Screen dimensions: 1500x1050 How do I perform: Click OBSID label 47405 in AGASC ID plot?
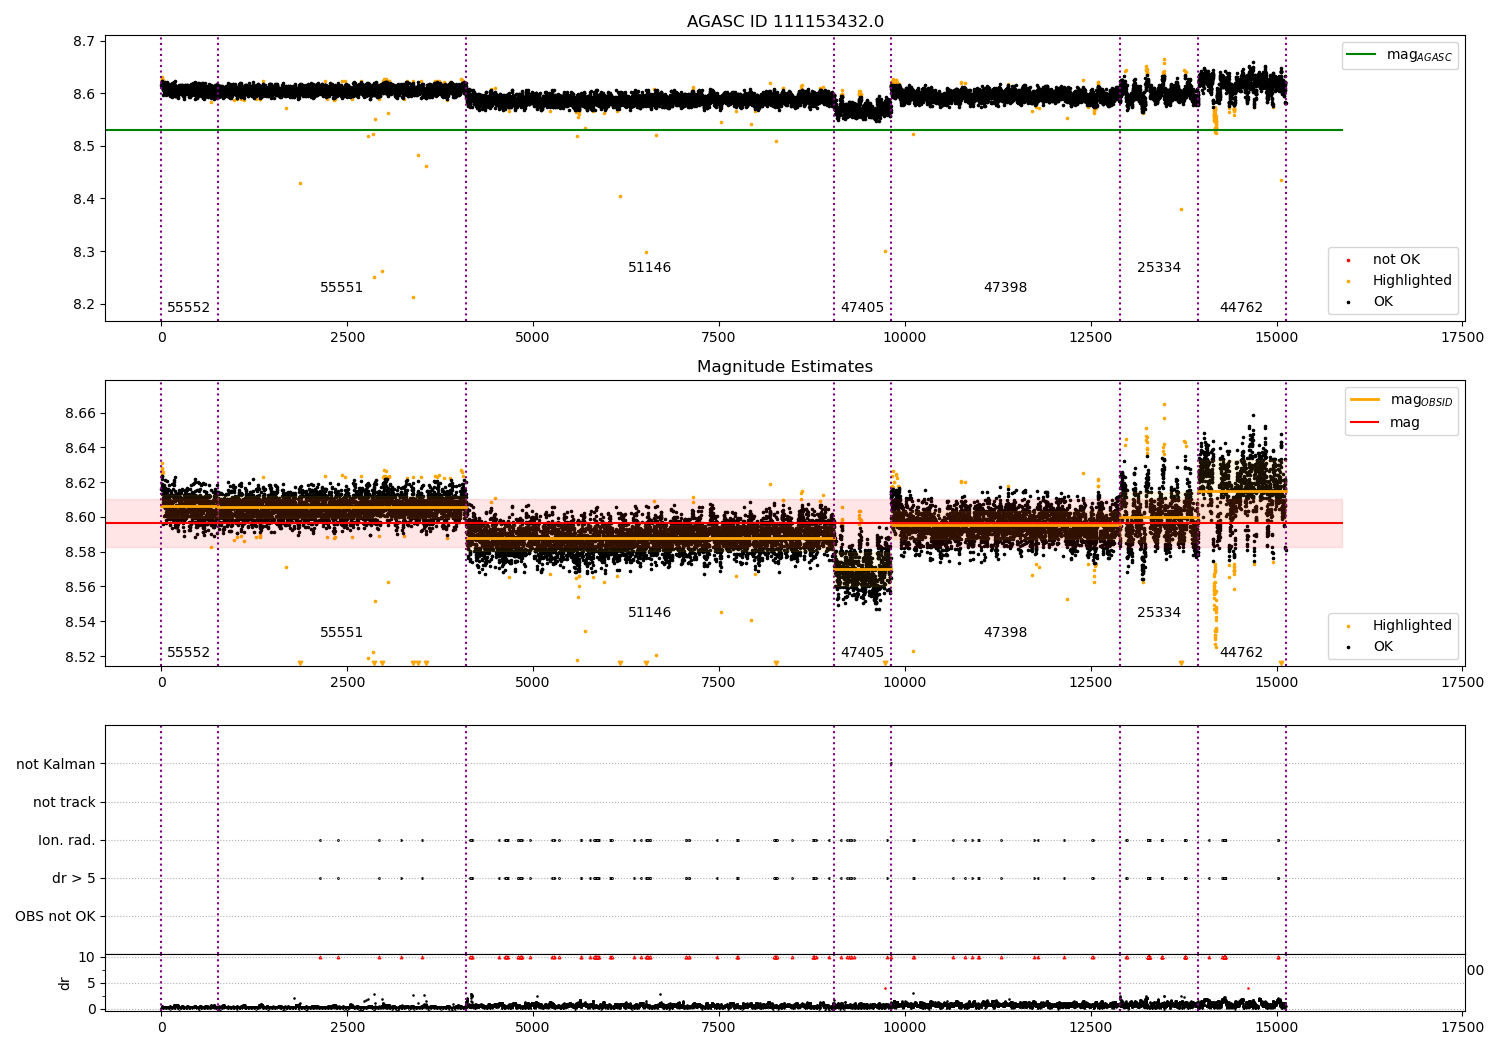(862, 307)
